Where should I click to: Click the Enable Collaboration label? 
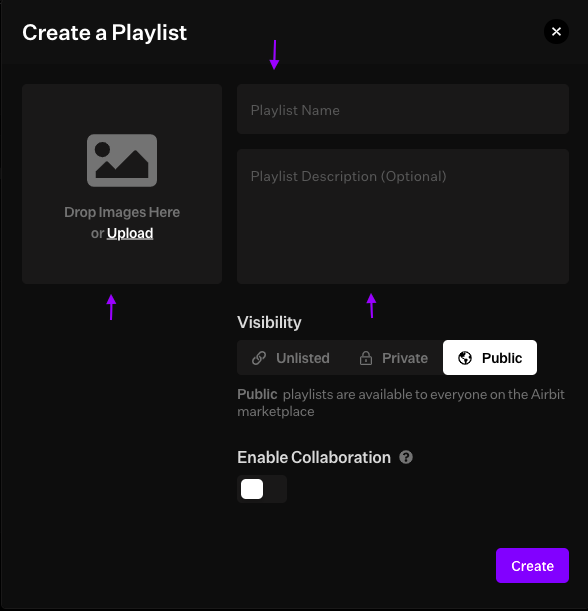tap(314, 457)
